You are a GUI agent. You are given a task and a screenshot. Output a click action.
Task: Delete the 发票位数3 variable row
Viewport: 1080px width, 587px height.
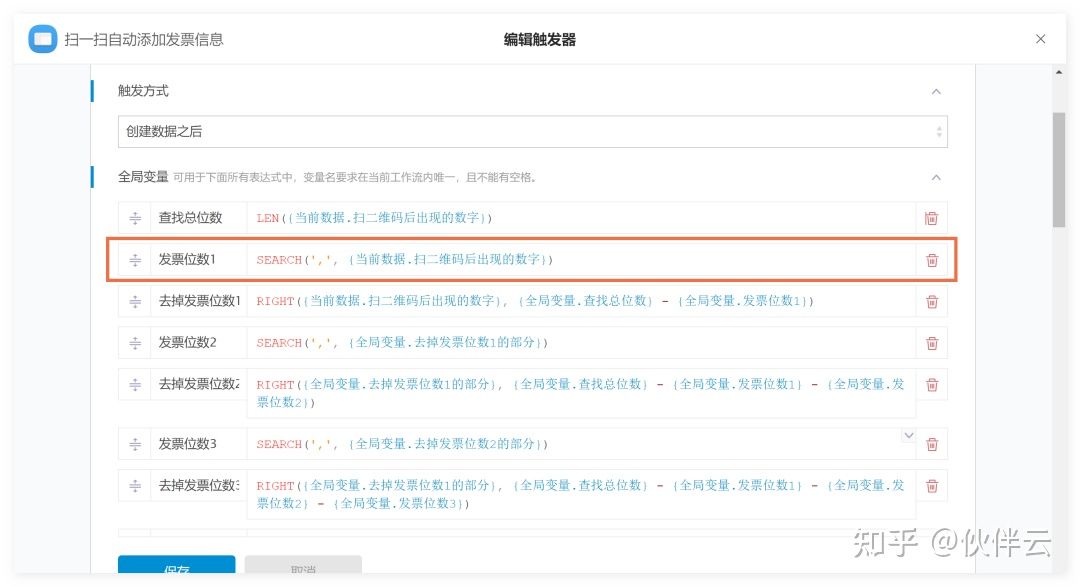932,444
